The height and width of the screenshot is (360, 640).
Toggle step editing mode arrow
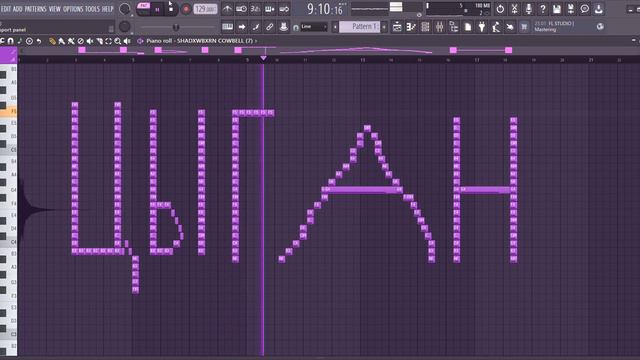[242, 27]
